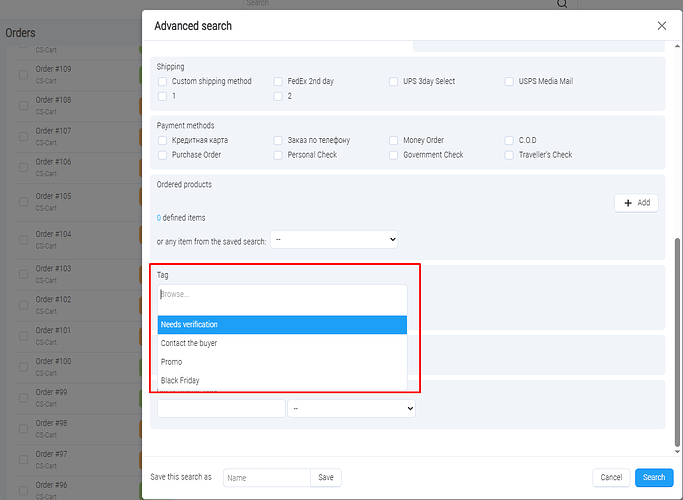Open the saved search items dropdown
The width and height of the screenshot is (683, 500).
pos(335,240)
